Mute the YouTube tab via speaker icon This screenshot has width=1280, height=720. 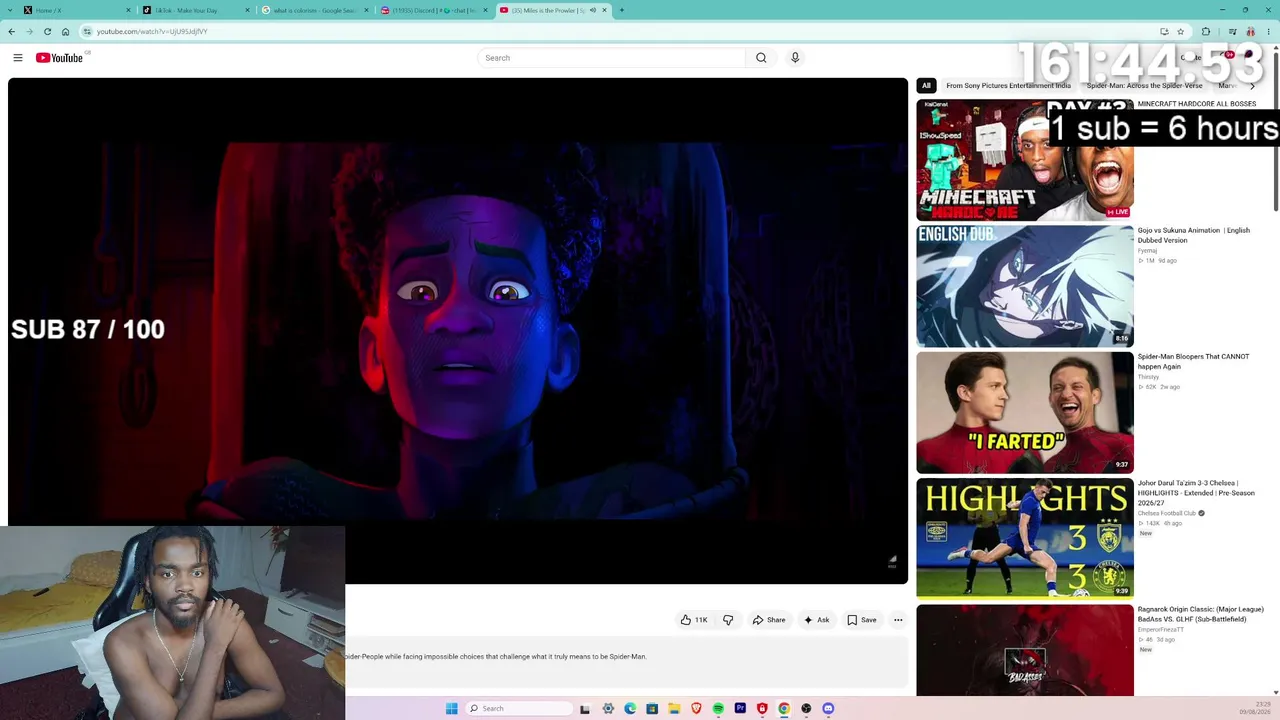click(x=592, y=10)
